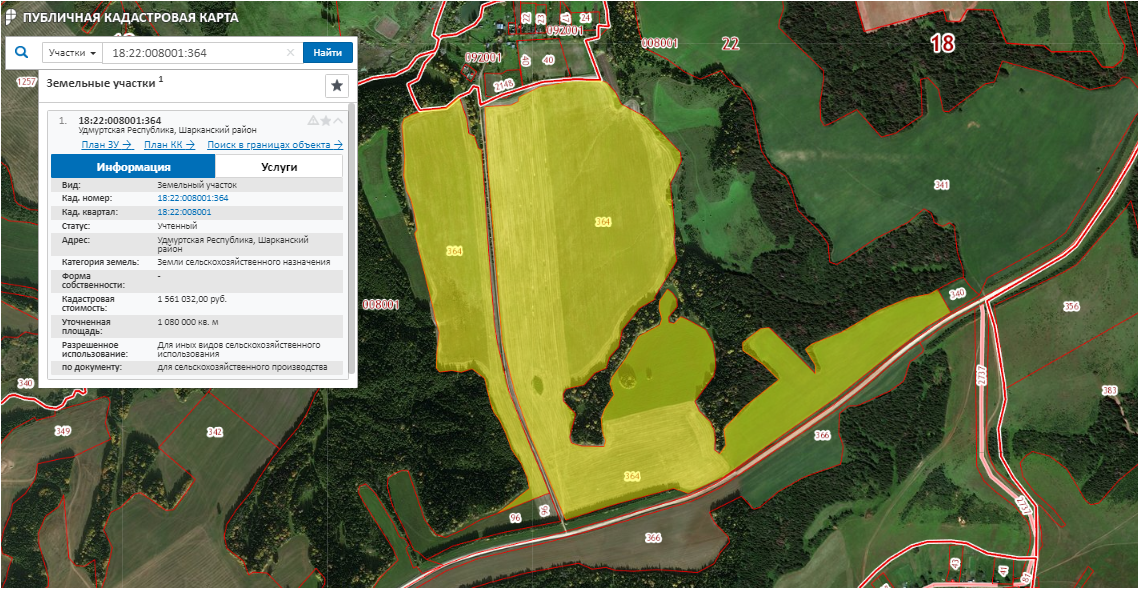Add result to favorites with small star
The height and width of the screenshot is (589, 1139).
pyautogui.click(x=326, y=121)
